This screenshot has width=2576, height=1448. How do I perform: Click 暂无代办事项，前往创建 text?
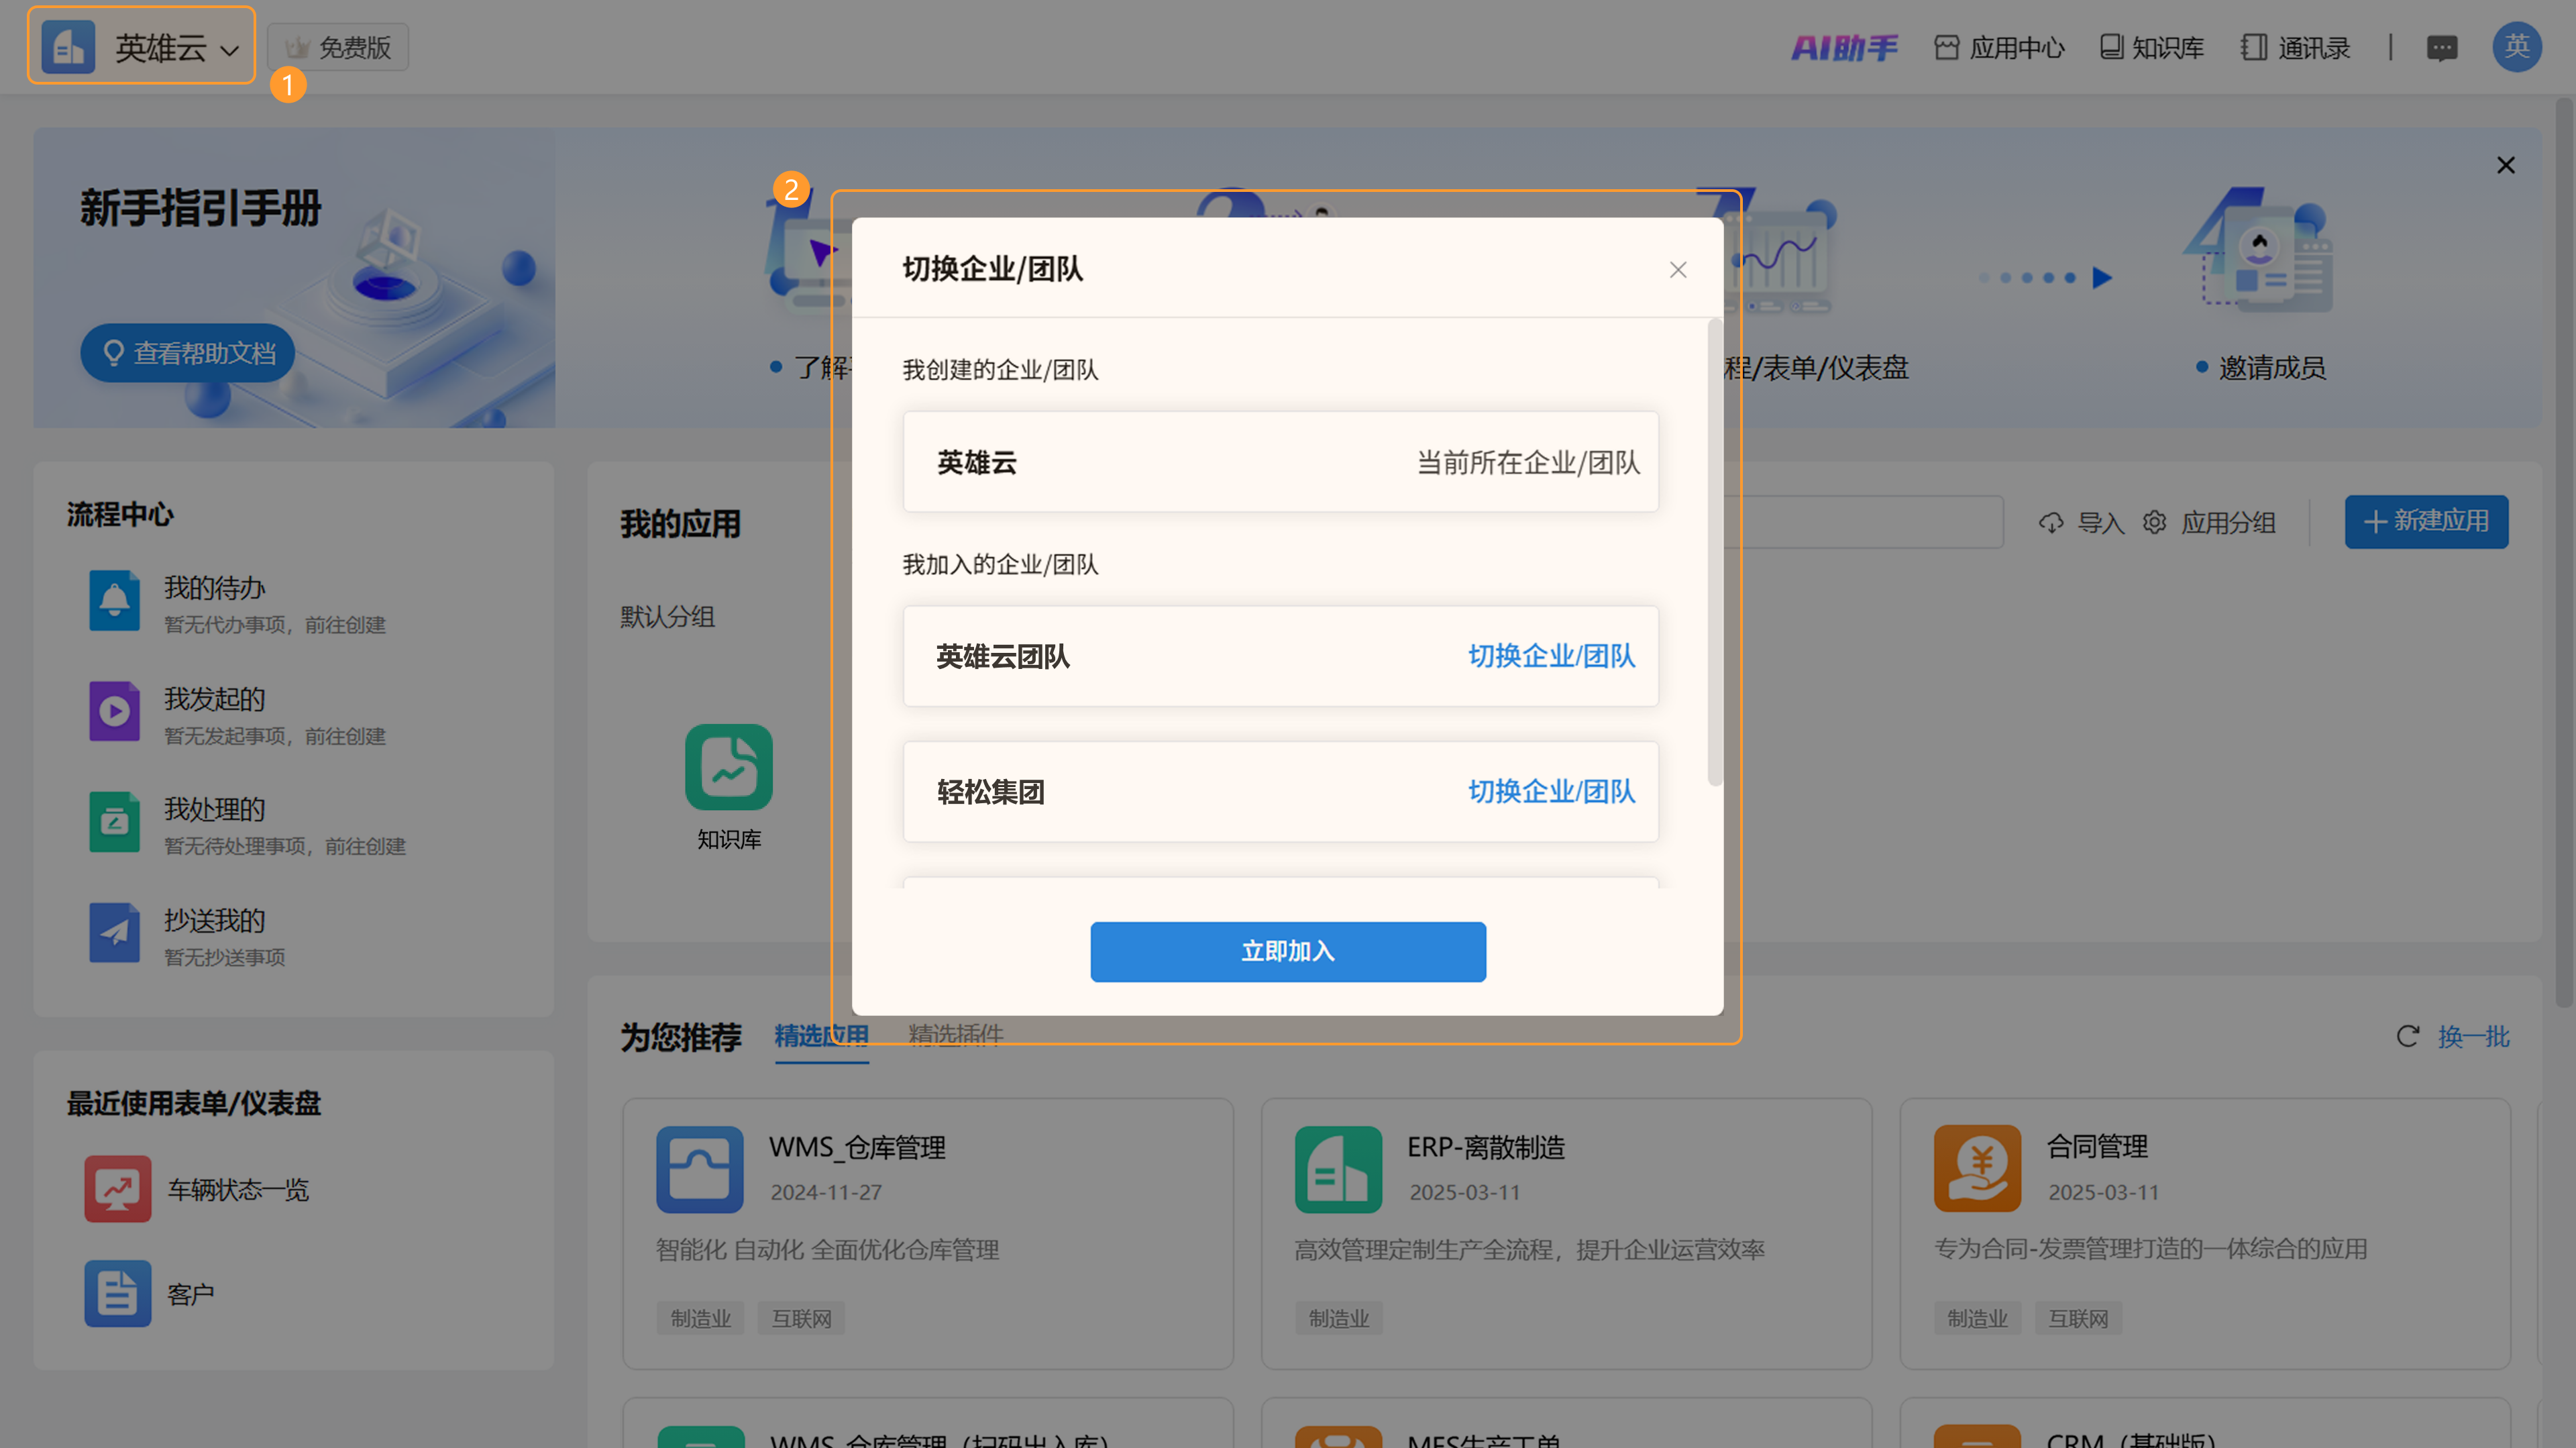275,625
